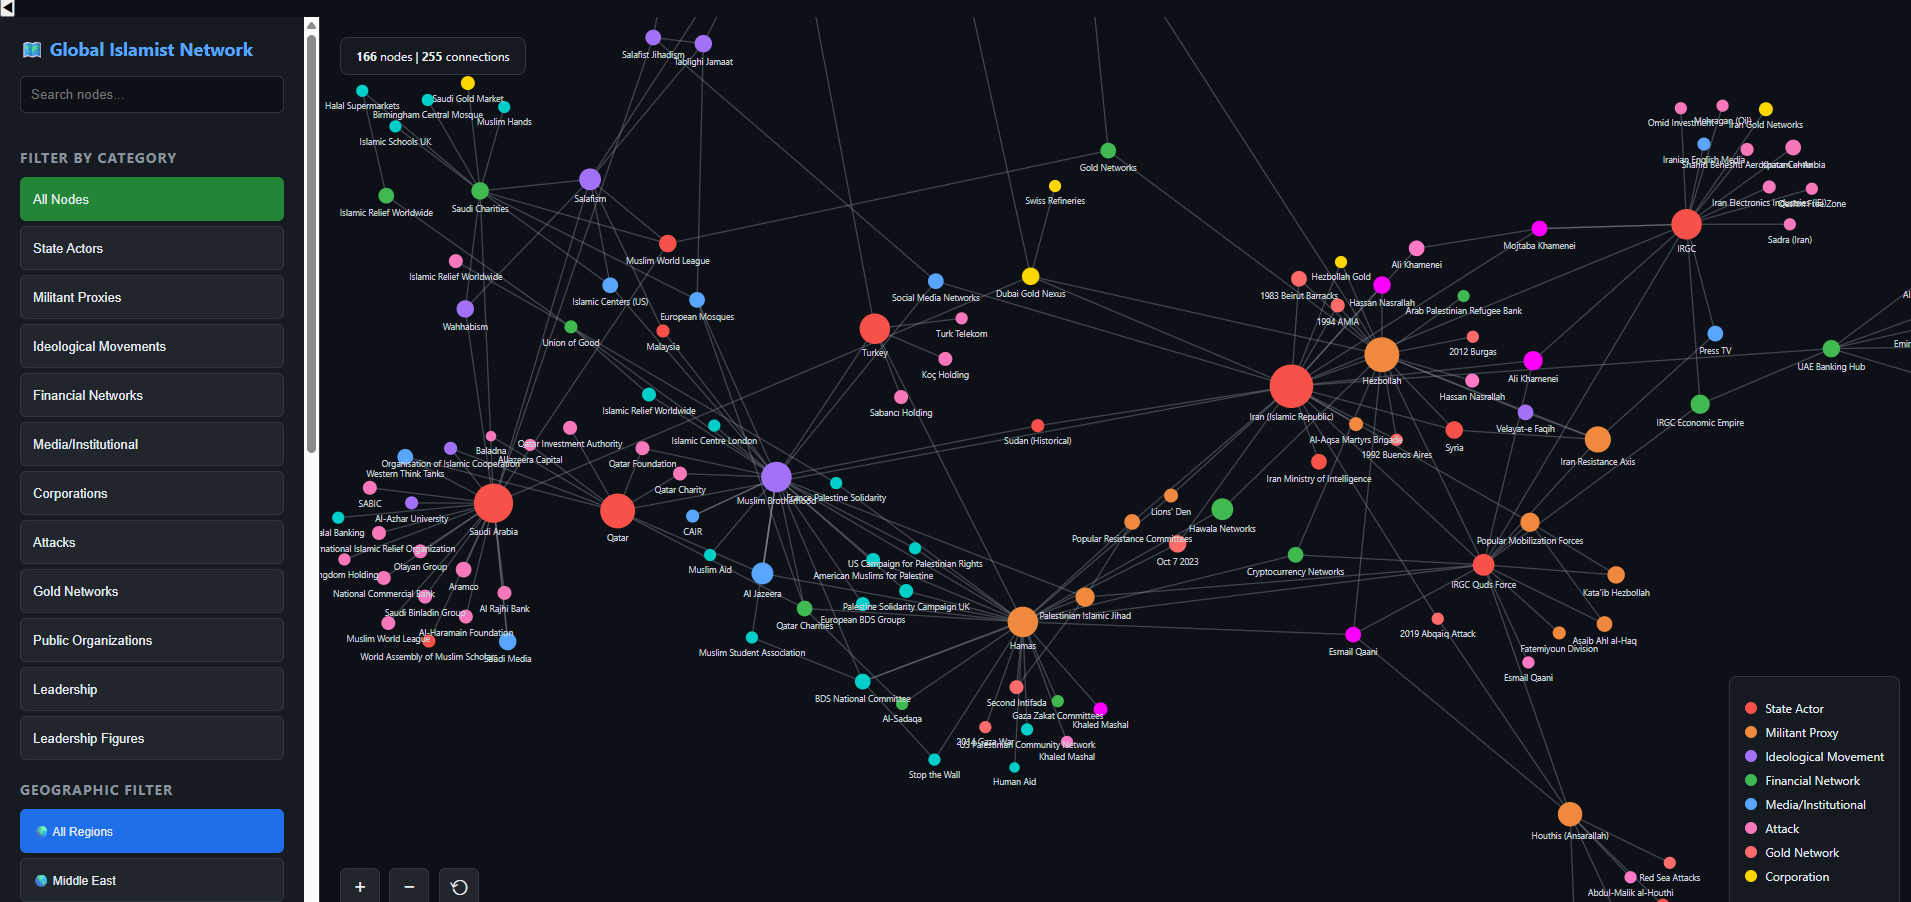The image size is (1911, 902).
Task: Select the Popular Mobilization Forces node
Action: (1530, 522)
